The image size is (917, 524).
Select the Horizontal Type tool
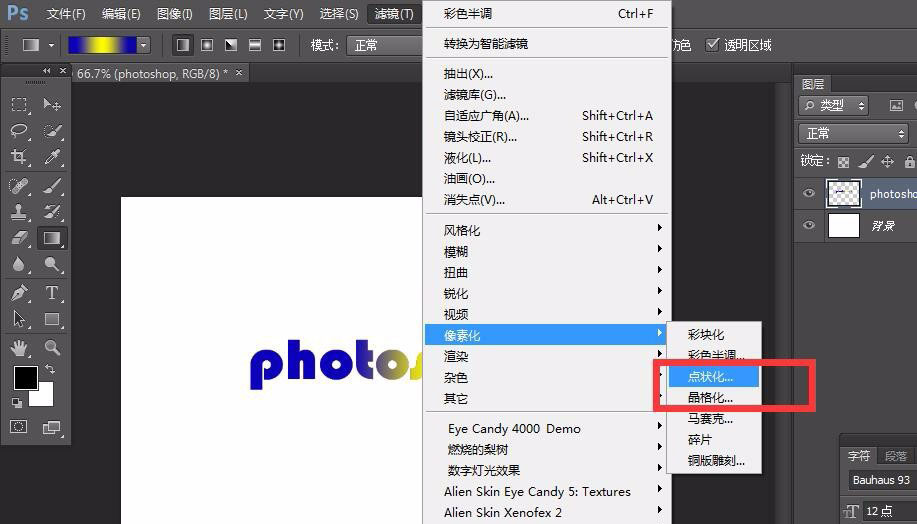click(x=52, y=292)
